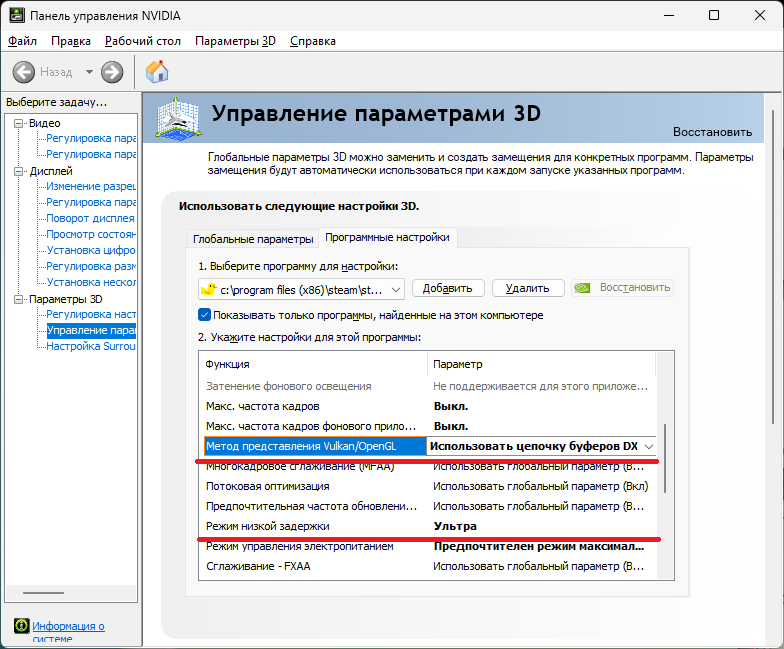Go to the Home page icon
Screen dimensions: 784x649
pyautogui.click(x=157, y=72)
